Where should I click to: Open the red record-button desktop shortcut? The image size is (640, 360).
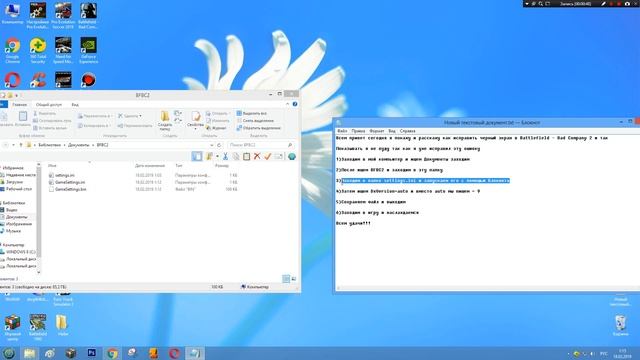point(88,80)
